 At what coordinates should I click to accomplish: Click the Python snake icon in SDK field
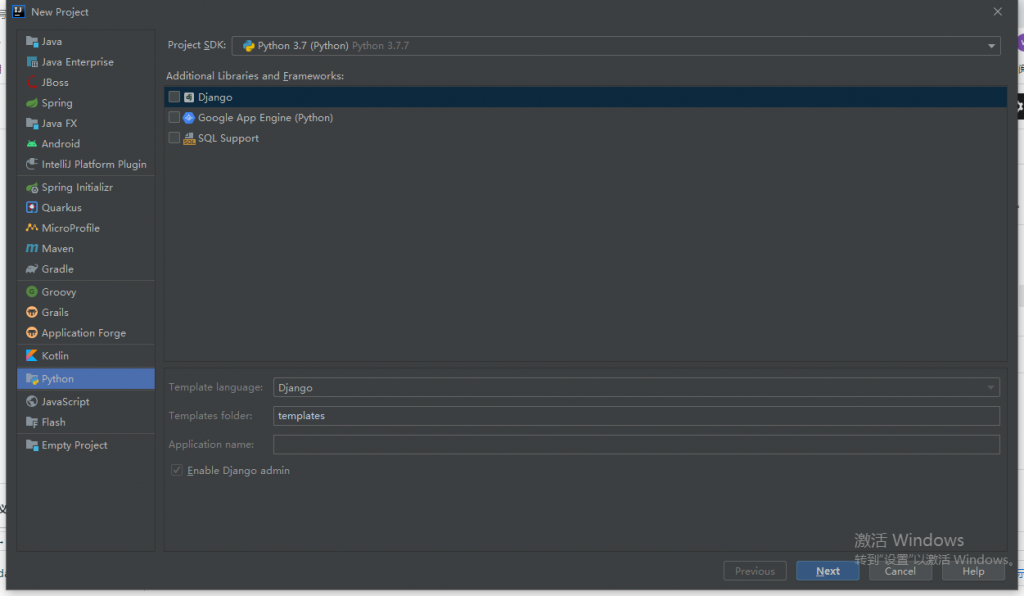[x=248, y=46]
